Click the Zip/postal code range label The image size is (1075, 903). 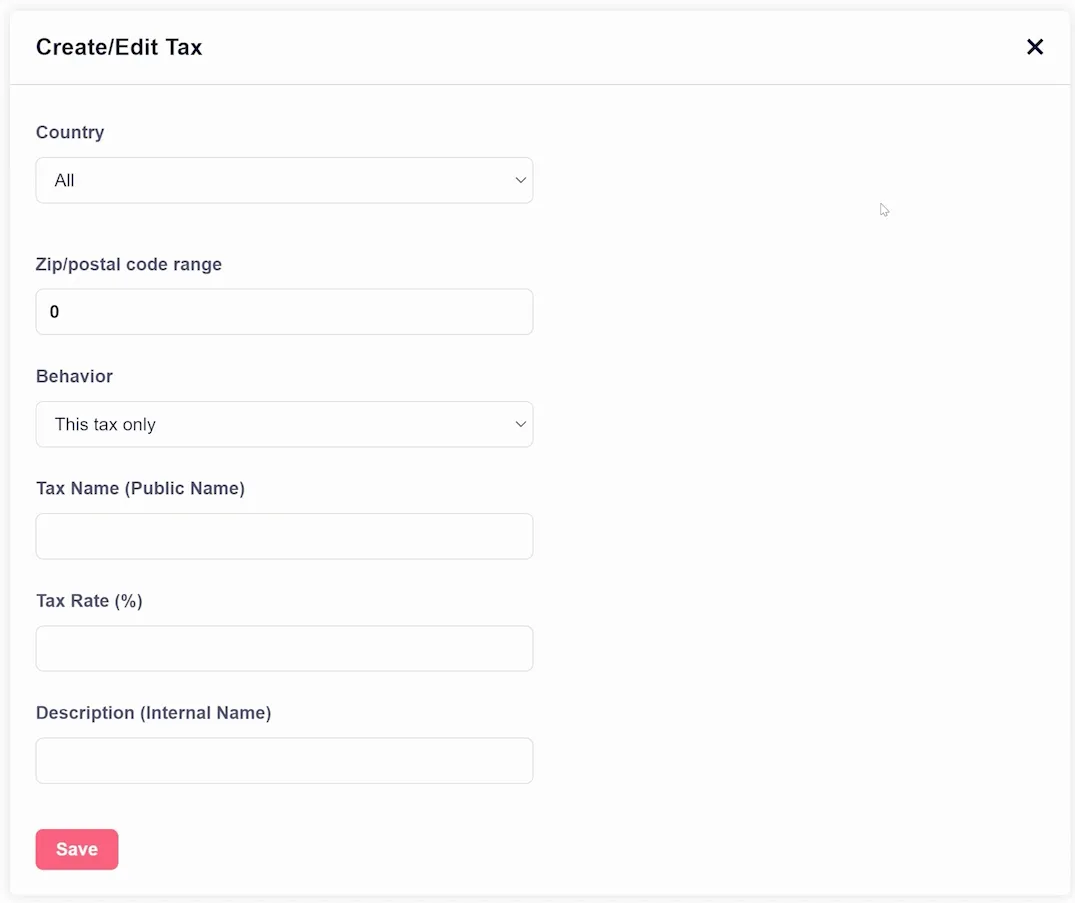[129, 265]
